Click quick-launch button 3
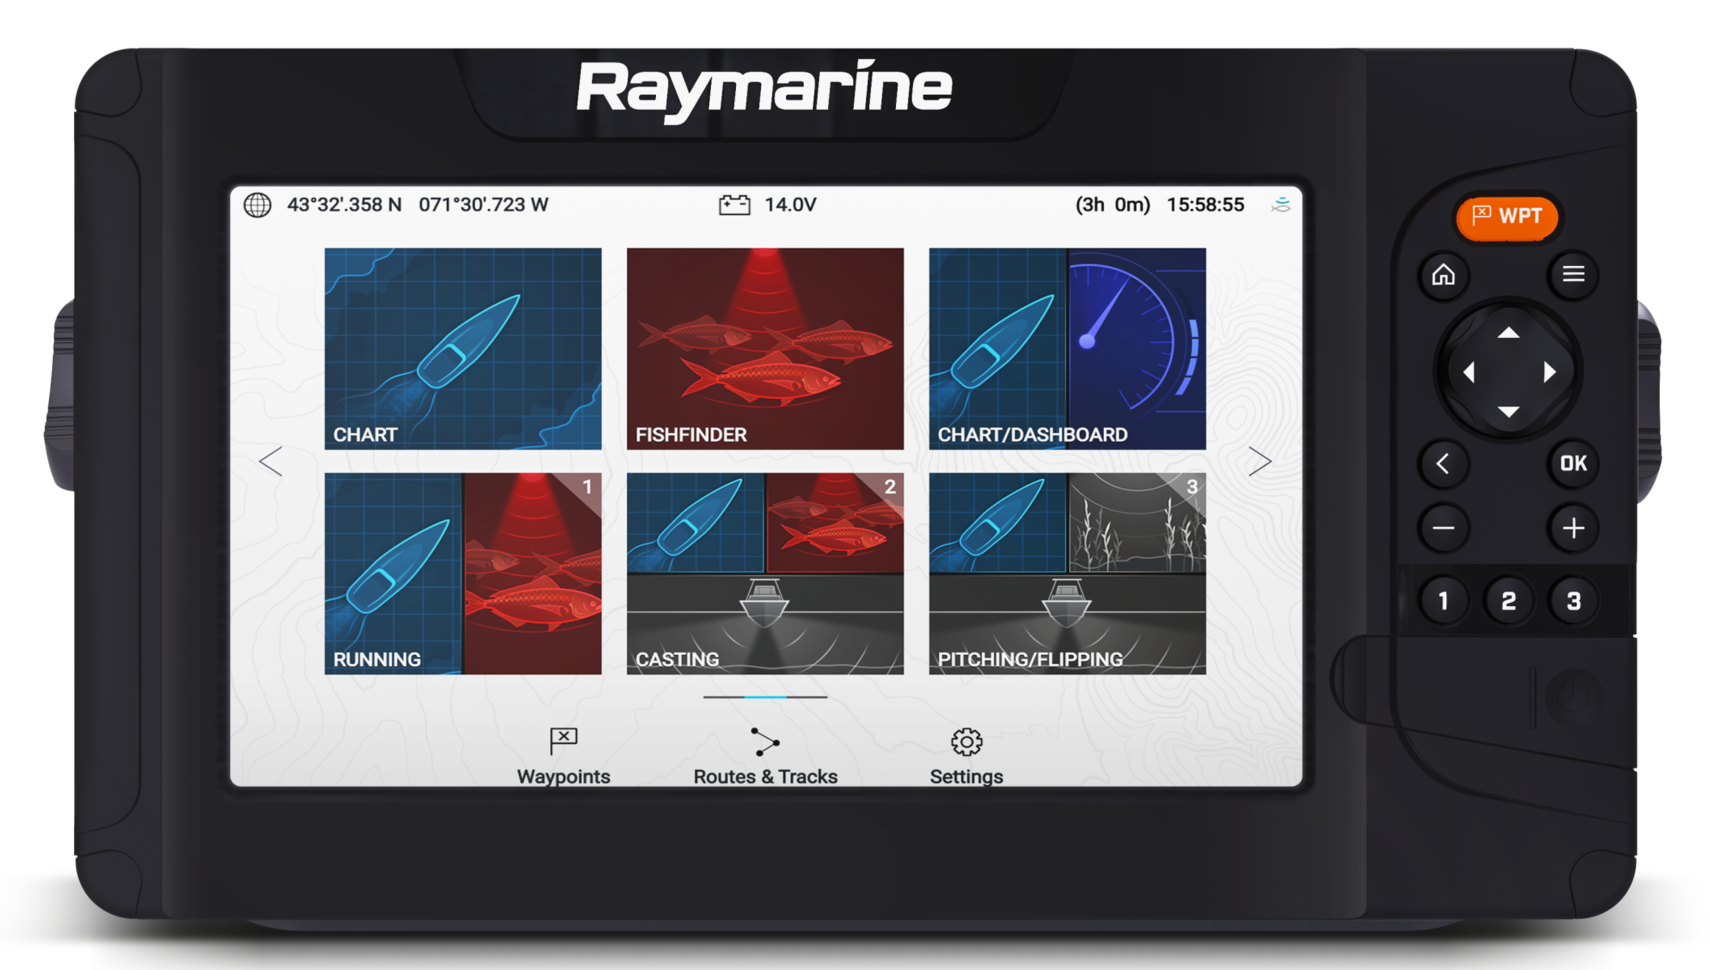Viewport: 1710px width, 970px height. 1573,601
